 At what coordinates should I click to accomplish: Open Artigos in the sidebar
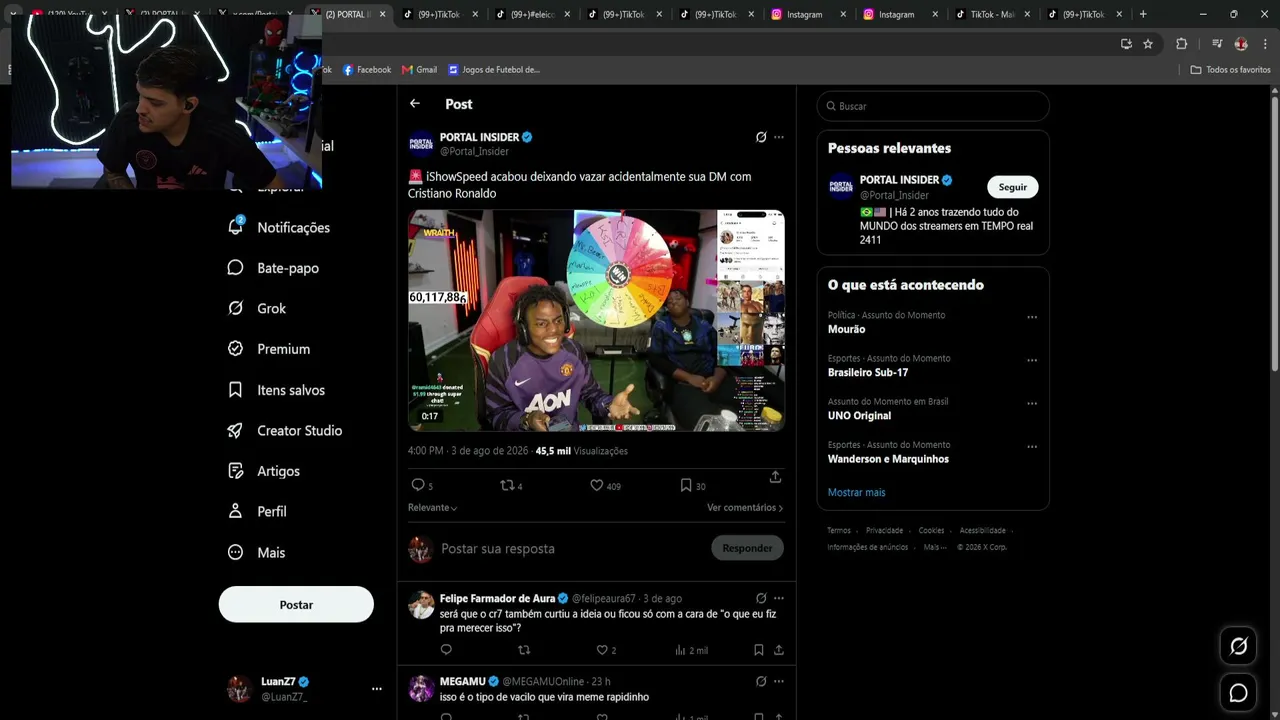(x=264, y=471)
